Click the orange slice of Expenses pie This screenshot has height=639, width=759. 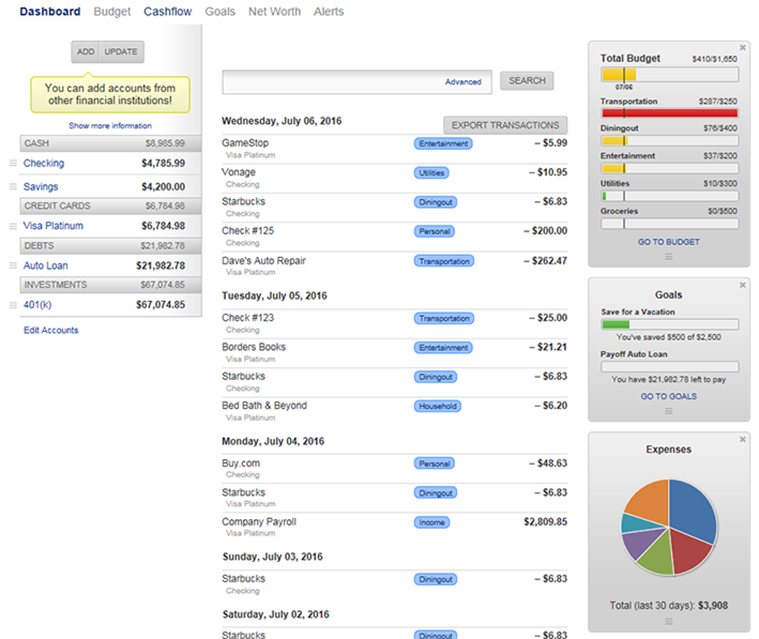pyautogui.click(x=651, y=501)
